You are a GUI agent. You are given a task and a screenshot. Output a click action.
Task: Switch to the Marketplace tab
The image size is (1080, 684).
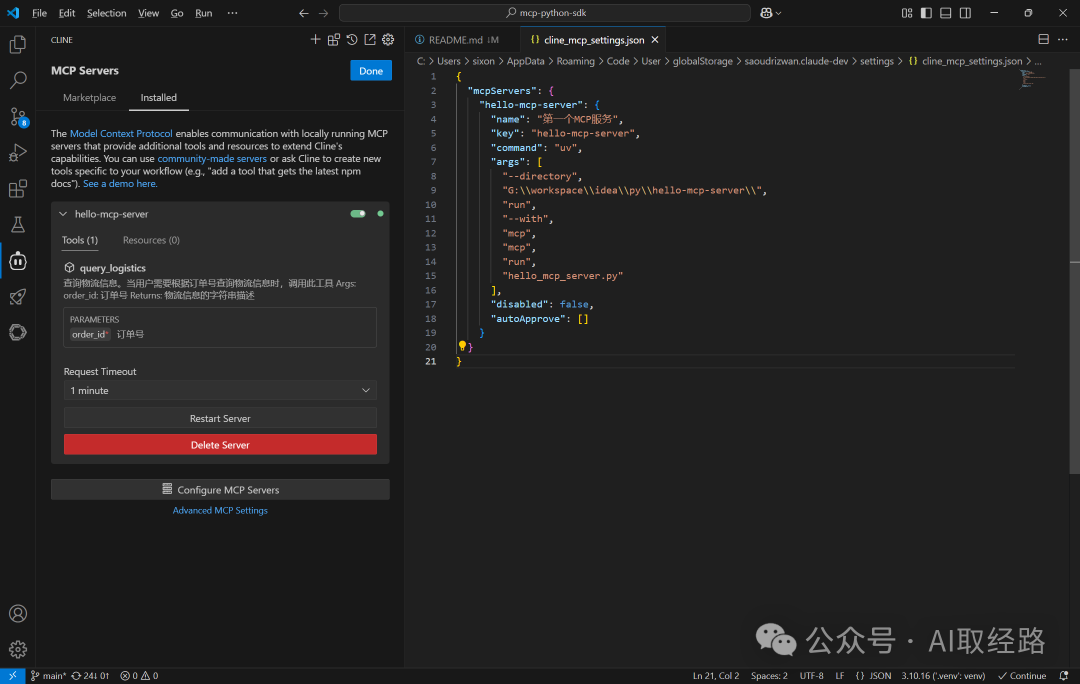90,98
